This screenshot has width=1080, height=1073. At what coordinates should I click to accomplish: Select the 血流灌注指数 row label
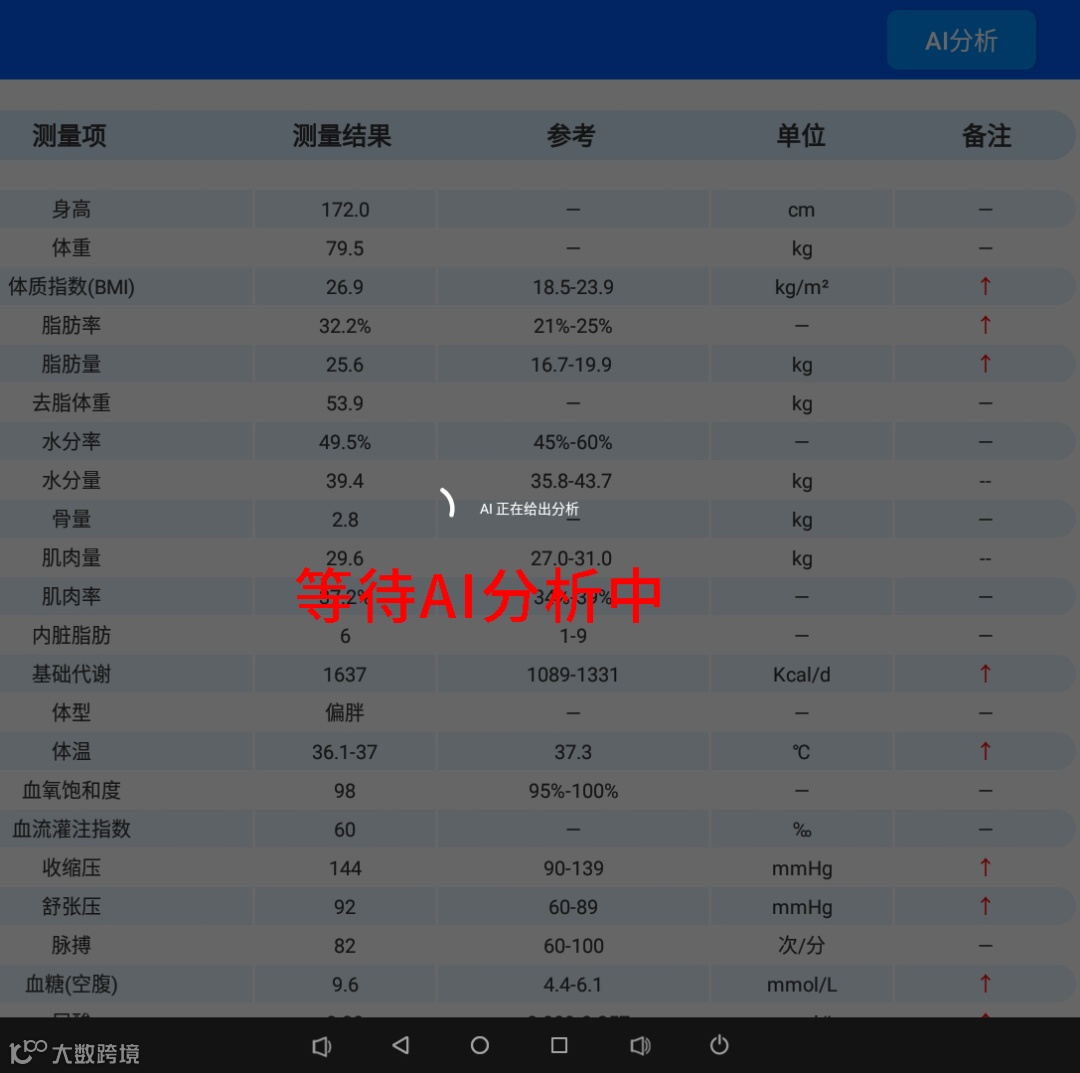pyautogui.click(x=71, y=829)
